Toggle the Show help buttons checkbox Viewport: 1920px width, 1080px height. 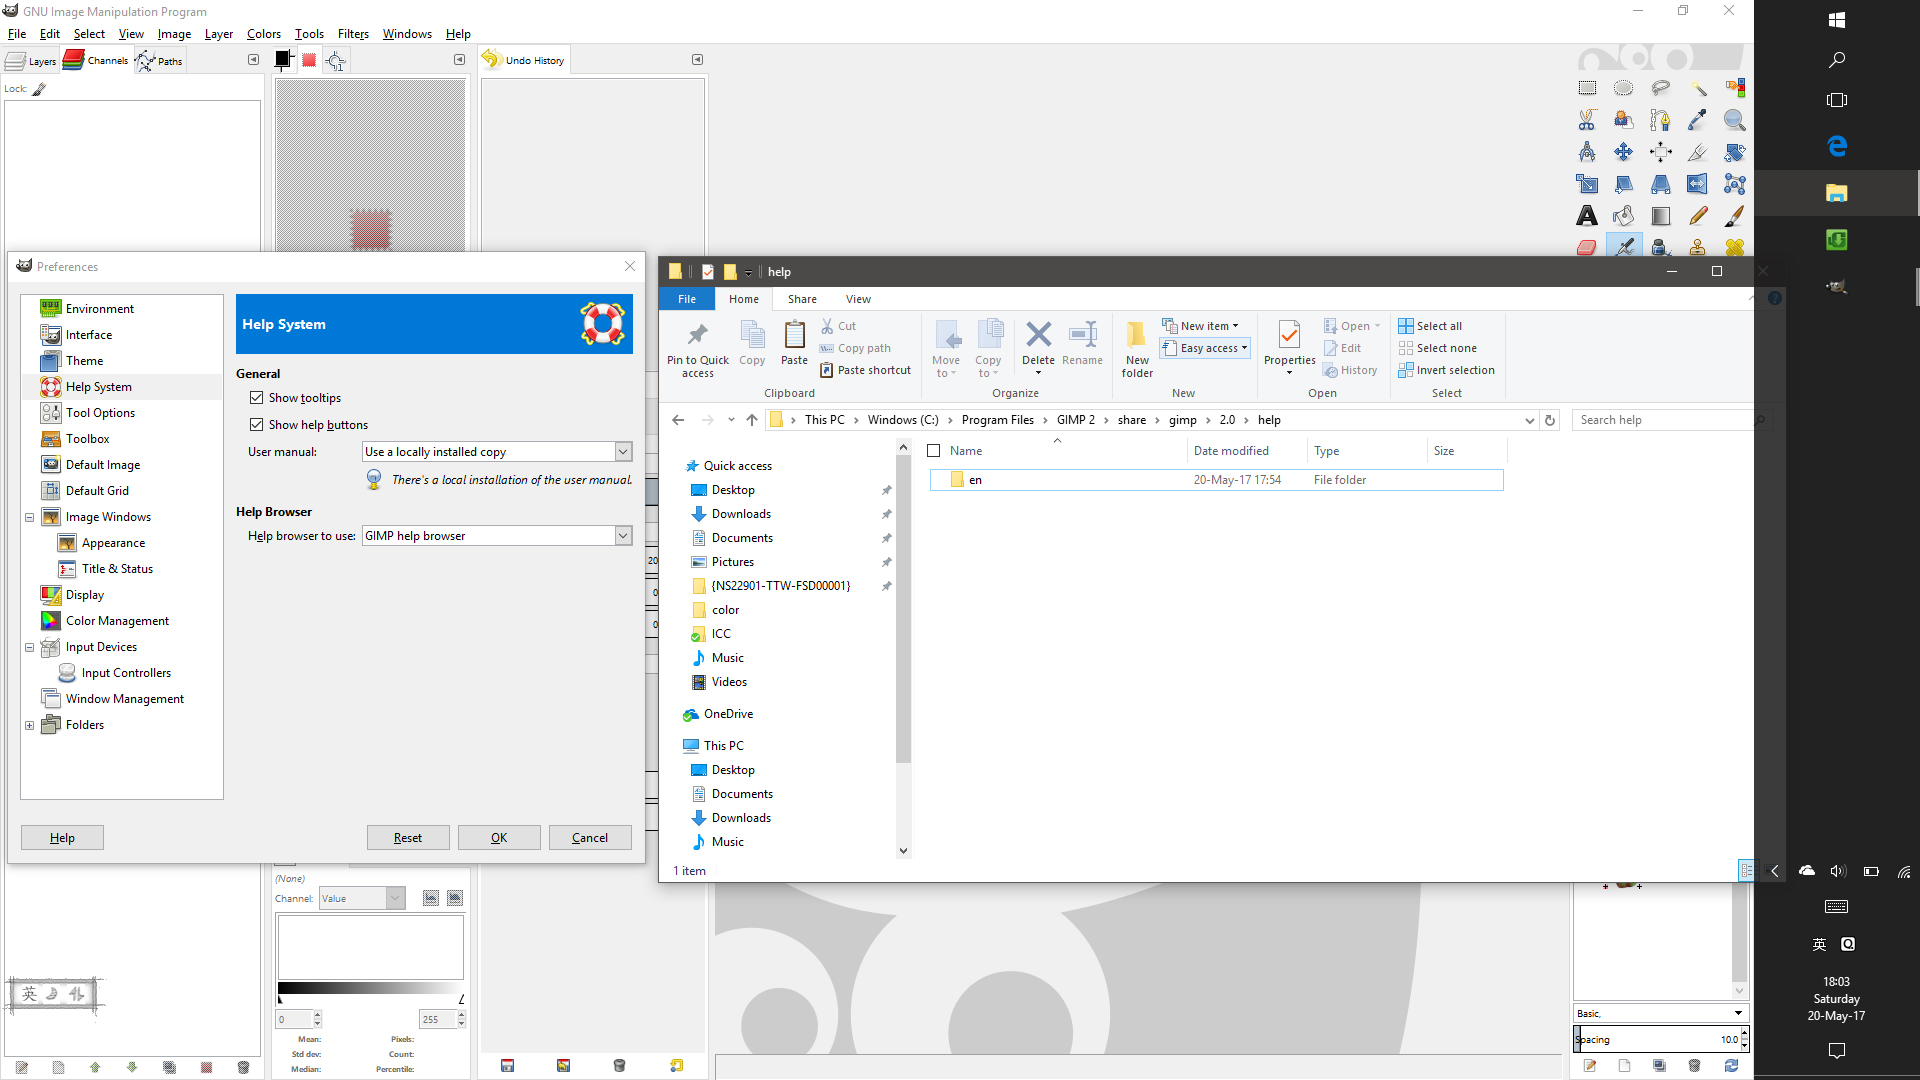(x=257, y=425)
